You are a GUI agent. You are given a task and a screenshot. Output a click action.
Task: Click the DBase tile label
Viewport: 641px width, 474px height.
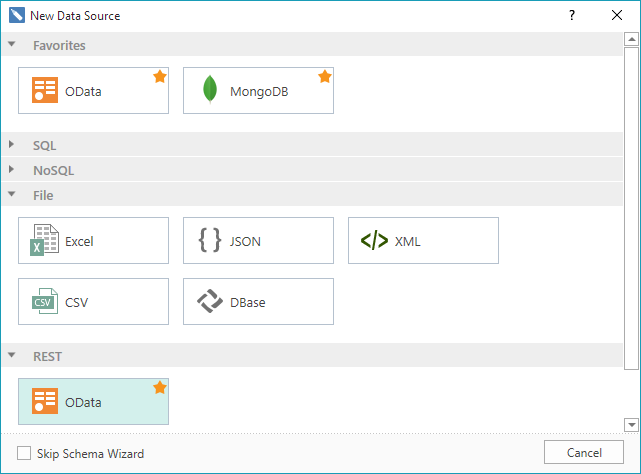pos(248,303)
